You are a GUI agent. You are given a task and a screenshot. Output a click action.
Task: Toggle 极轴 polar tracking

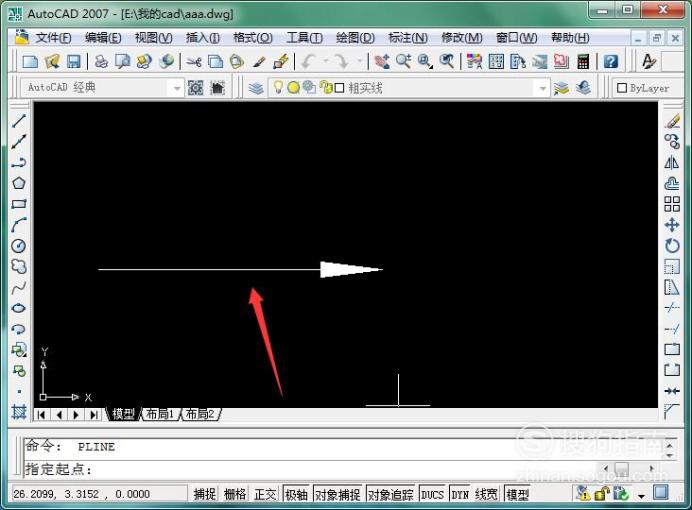click(296, 494)
